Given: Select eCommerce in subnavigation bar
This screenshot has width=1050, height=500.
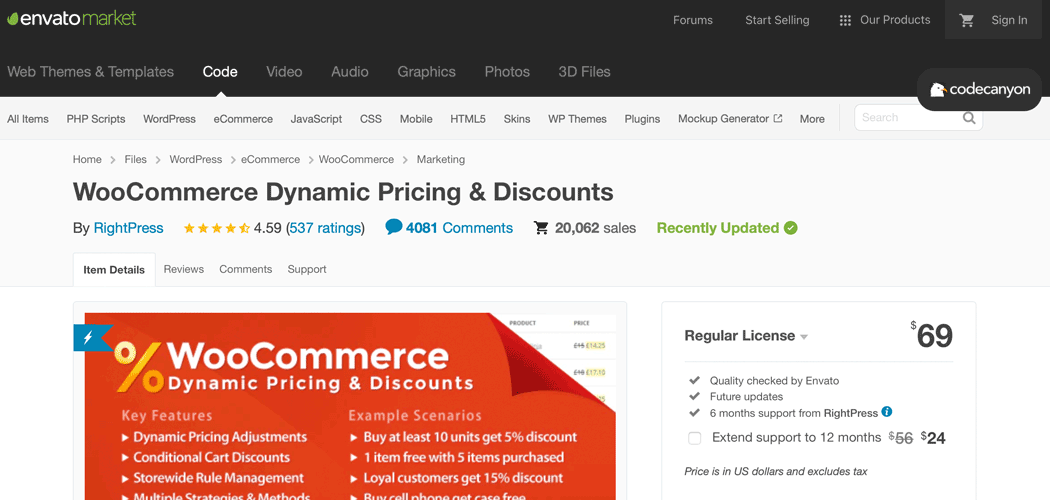Looking at the screenshot, I should [x=243, y=119].
